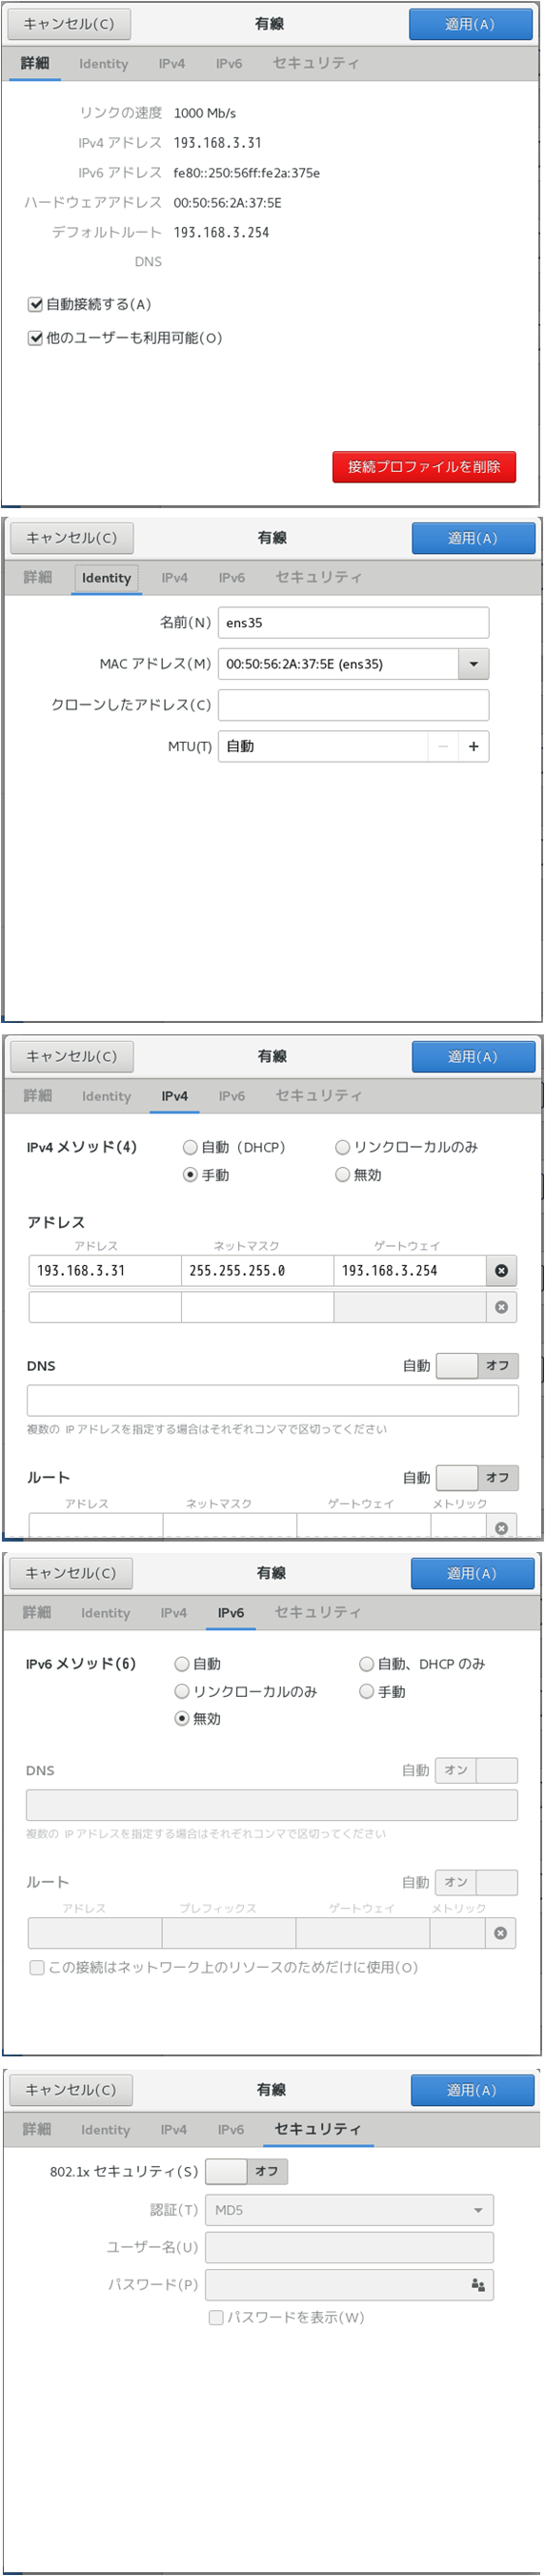Click 適用(A) in the IPv4 window
This screenshot has width=545, height=2576.
(473, 1056)
